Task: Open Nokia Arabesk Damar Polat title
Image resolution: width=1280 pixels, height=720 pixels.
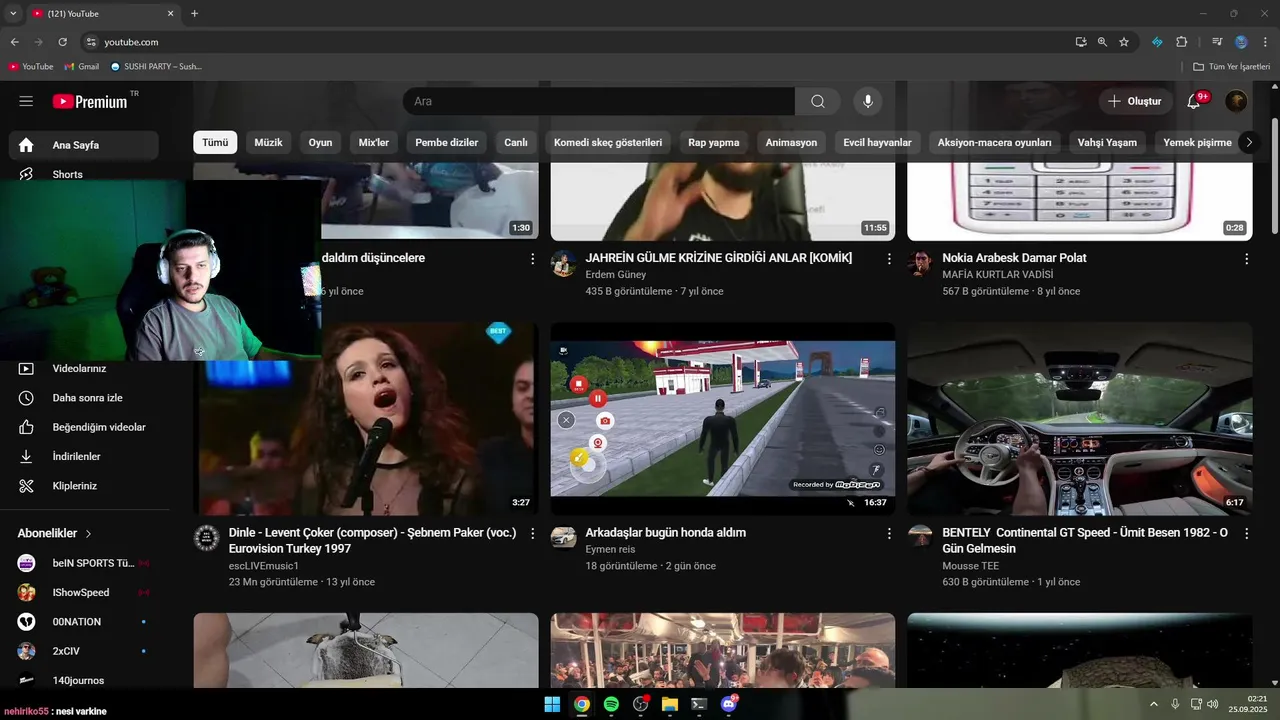Action: [1014, 258]
